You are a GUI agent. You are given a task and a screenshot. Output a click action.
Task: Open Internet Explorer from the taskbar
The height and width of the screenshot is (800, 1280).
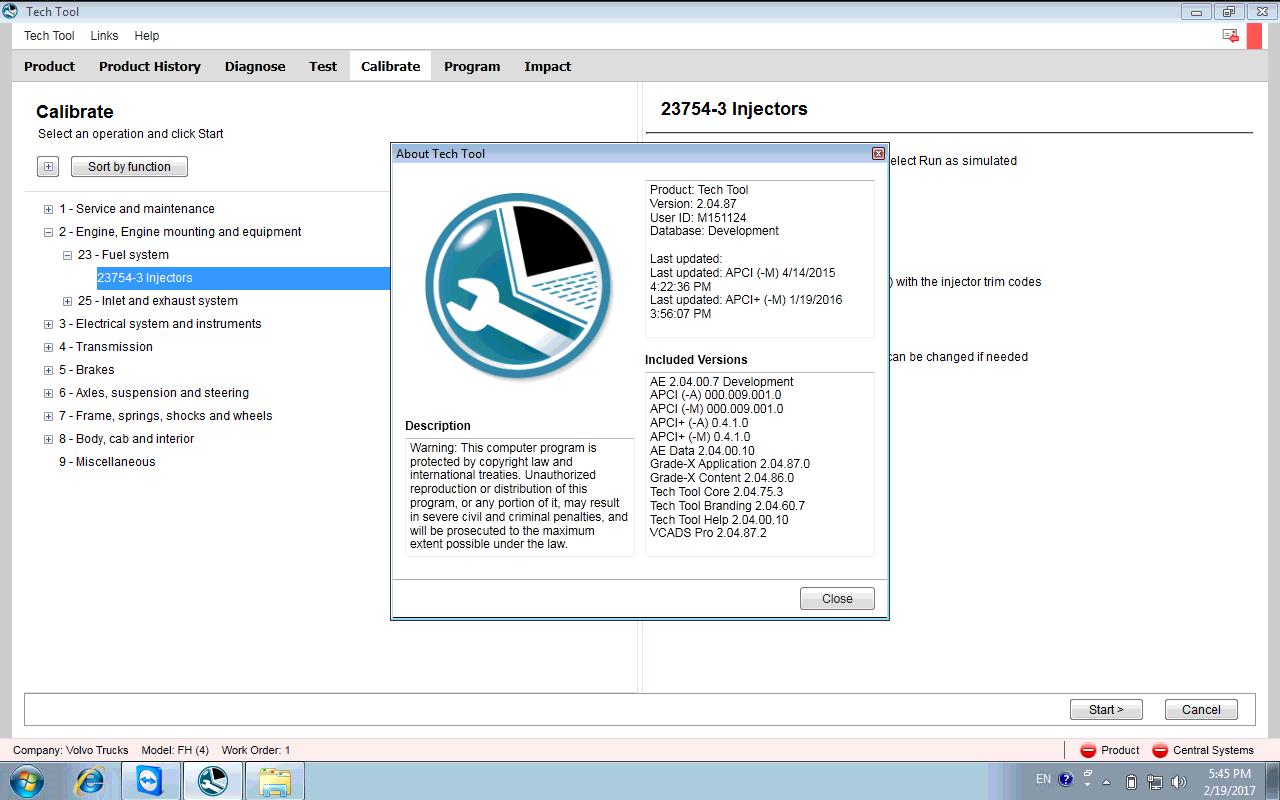tap(91, 780)
